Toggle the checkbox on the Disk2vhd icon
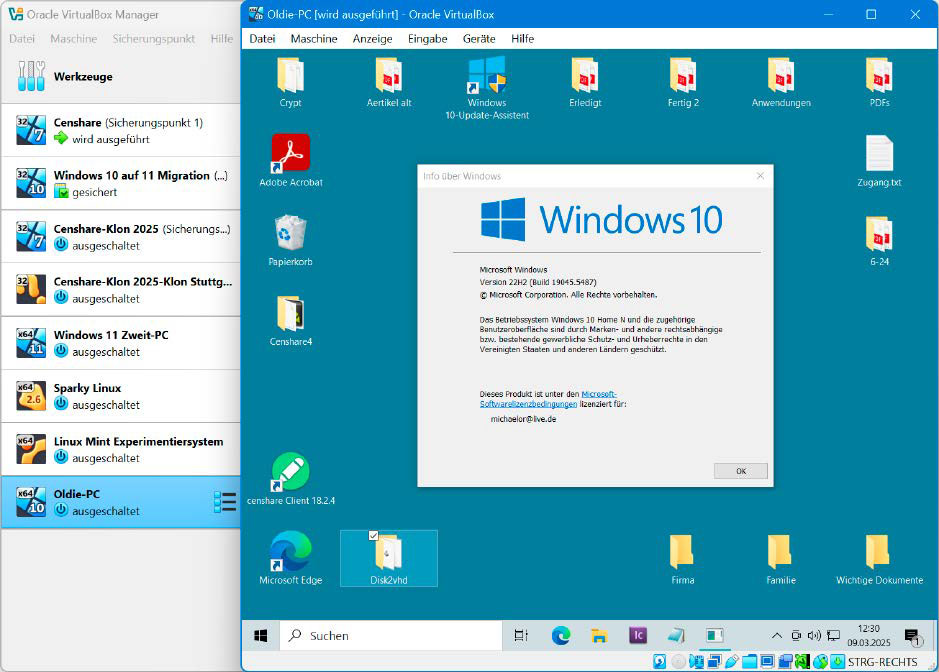This screenshot has height=672, width=939. tap(374, 537)
